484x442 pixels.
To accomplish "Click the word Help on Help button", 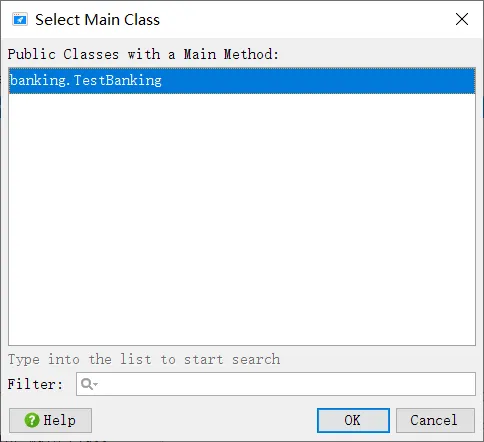I will click(x=59, y=420).
